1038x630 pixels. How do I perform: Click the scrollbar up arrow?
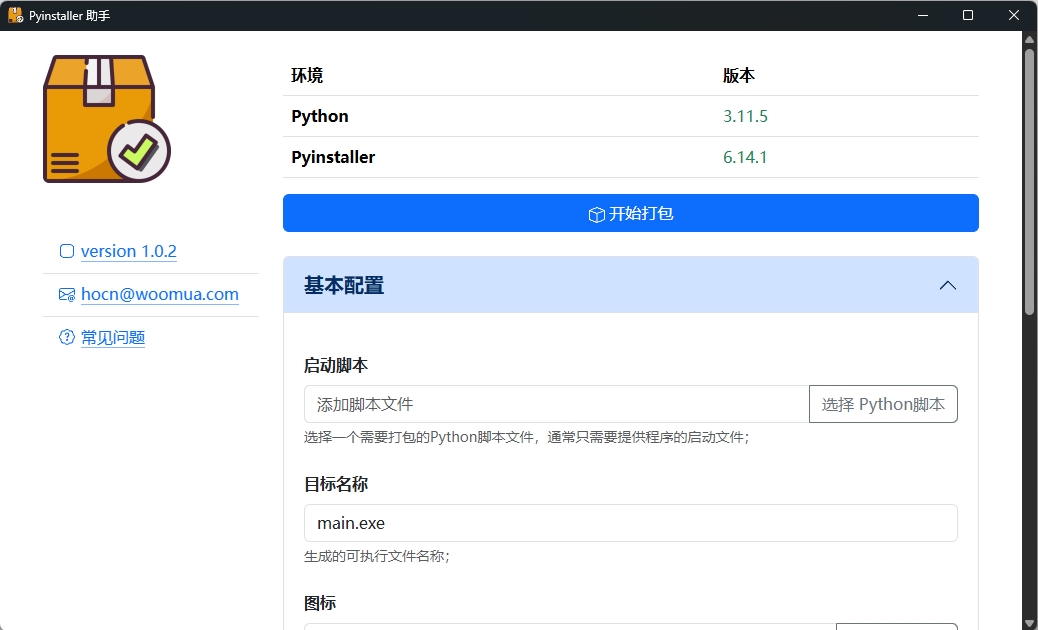click(1029, 39)
